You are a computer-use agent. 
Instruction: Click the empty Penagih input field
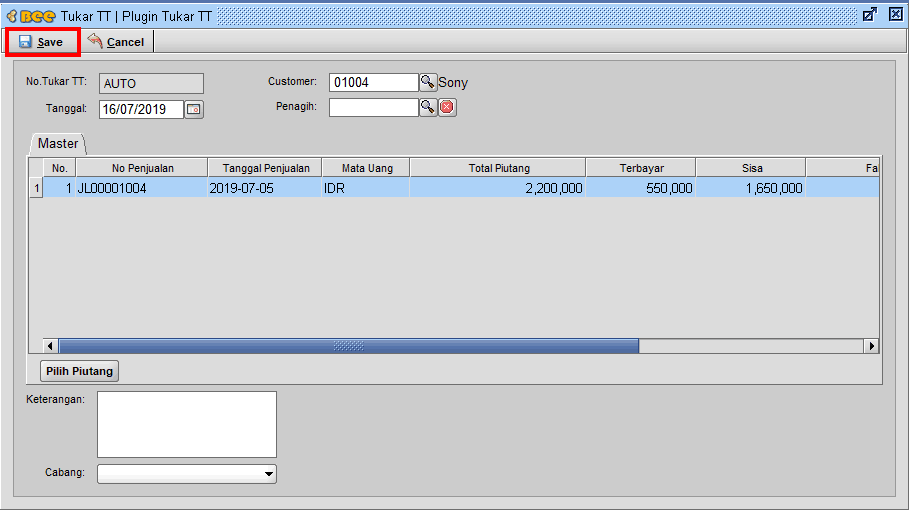[x=373, y=107]
